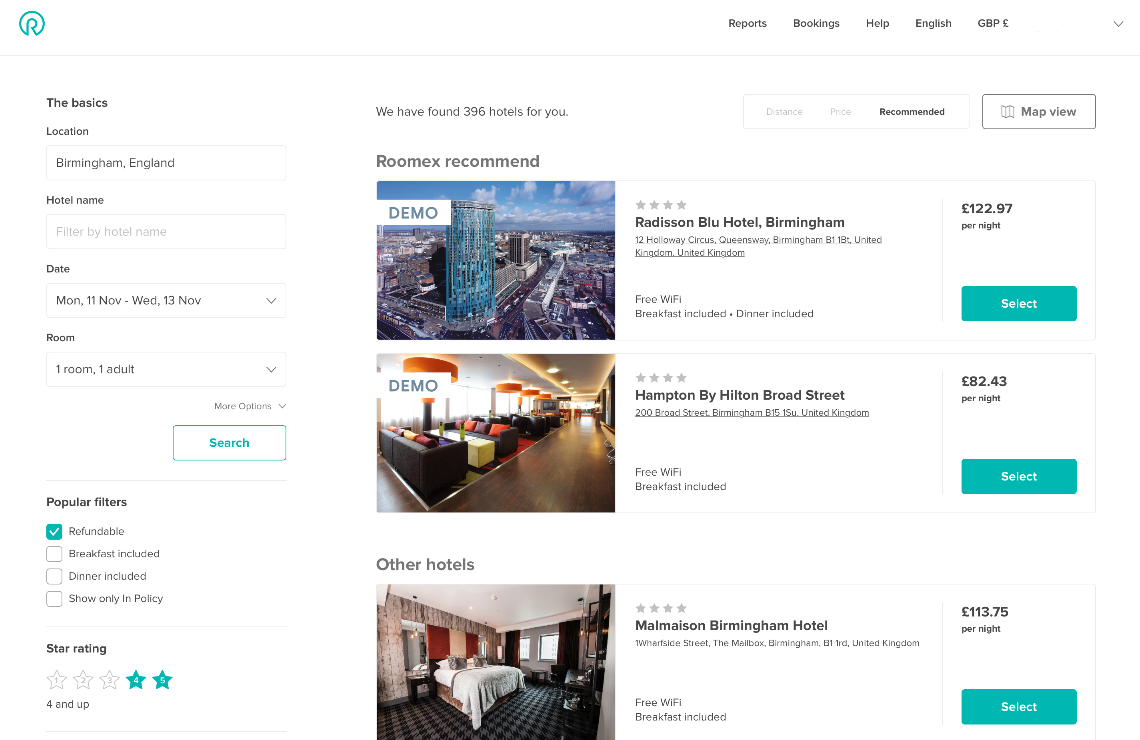Sort results by Distance

coord(784,112)
